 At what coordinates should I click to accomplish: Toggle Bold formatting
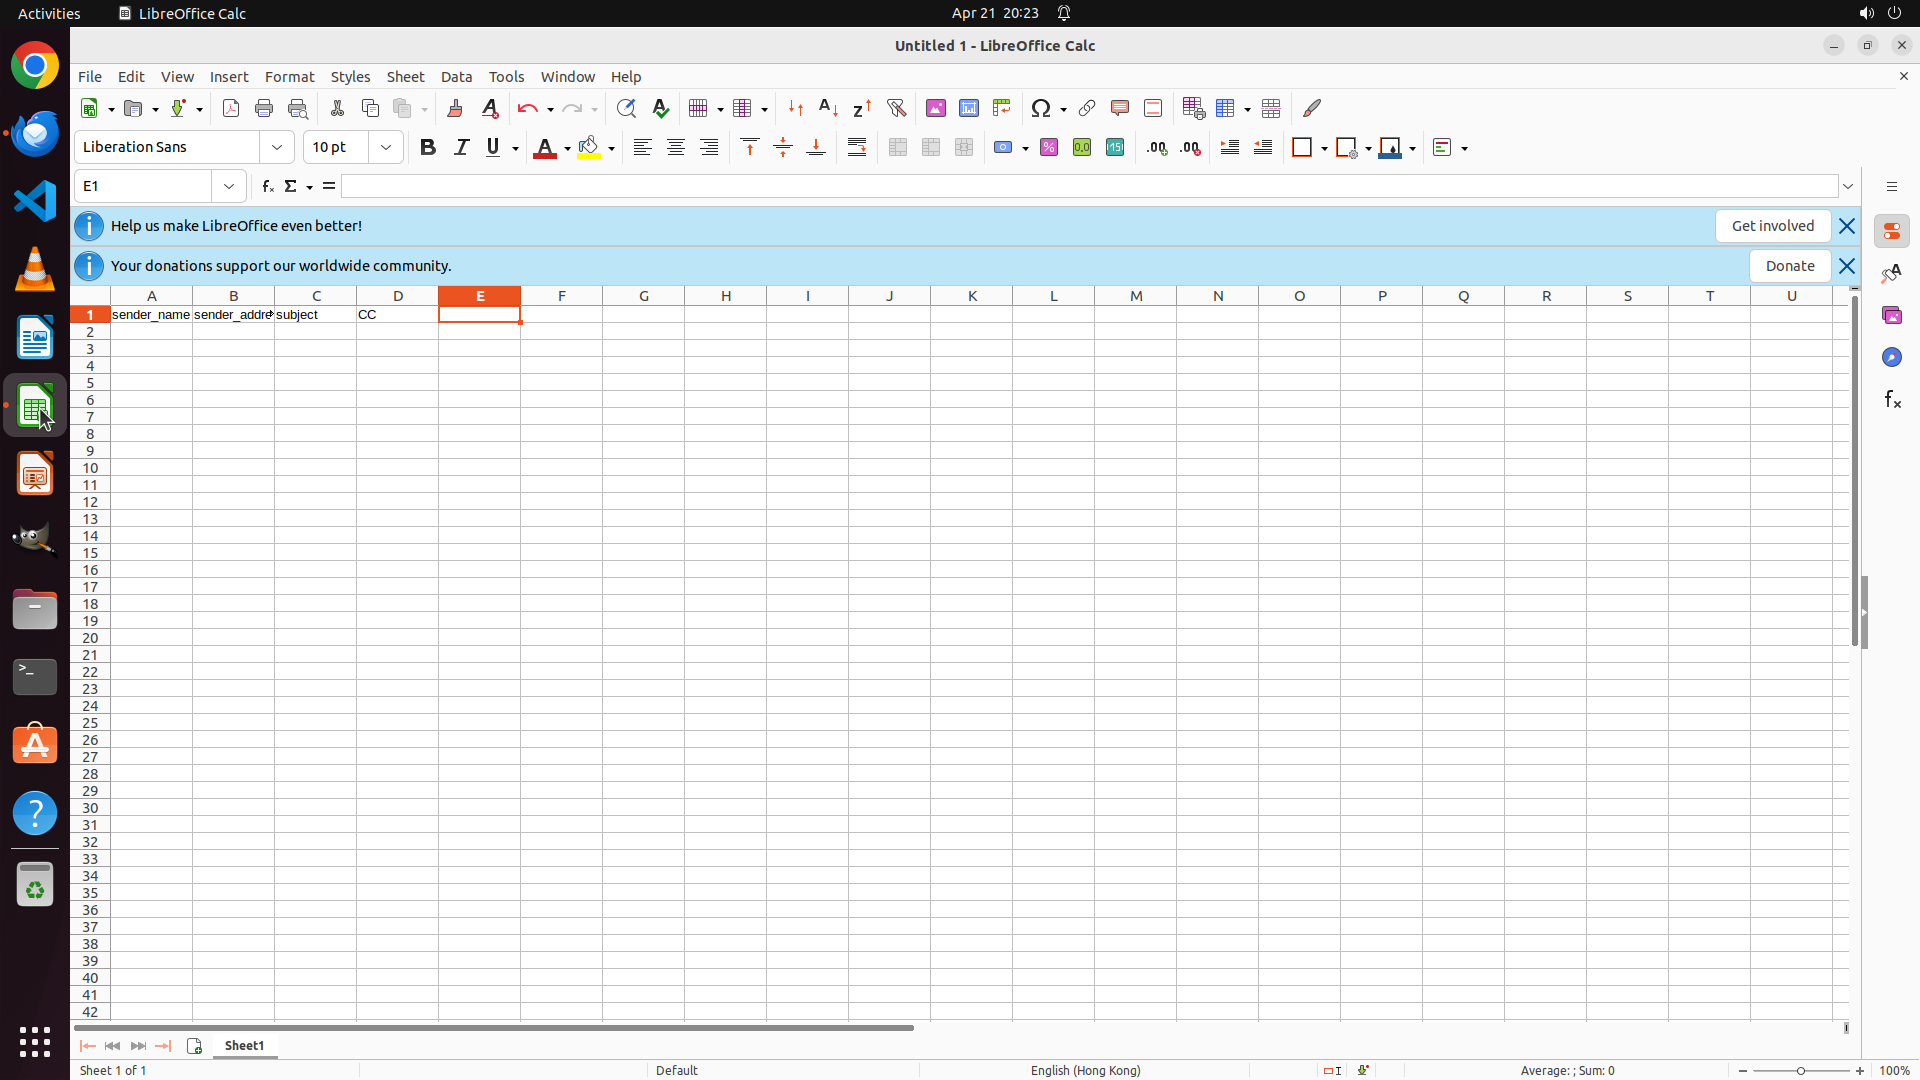[427, 147]
